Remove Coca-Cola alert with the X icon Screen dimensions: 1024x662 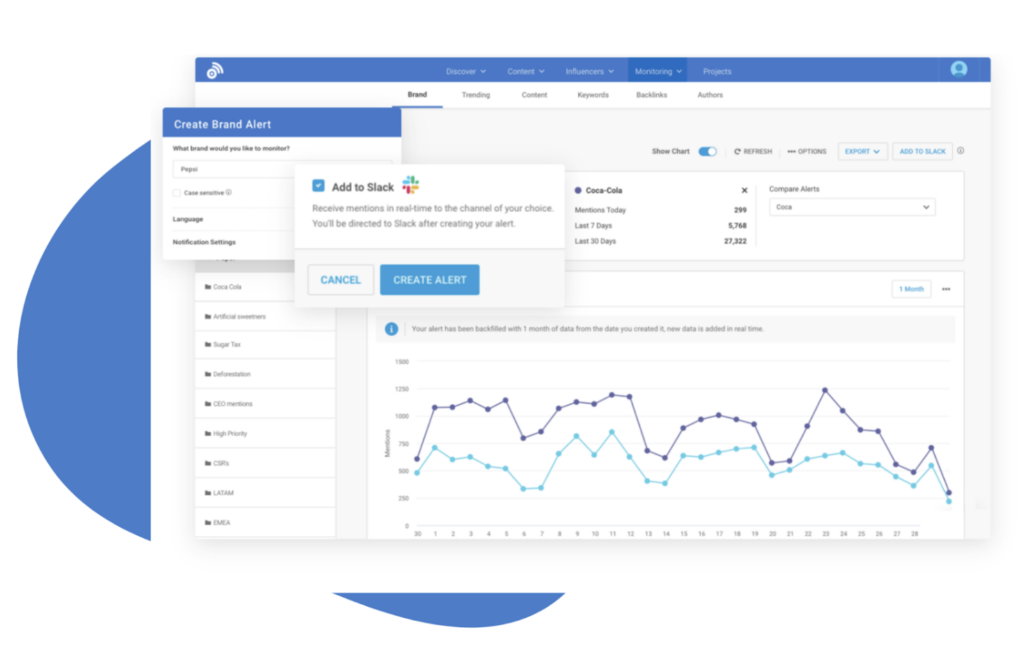(x=744, y=191)
